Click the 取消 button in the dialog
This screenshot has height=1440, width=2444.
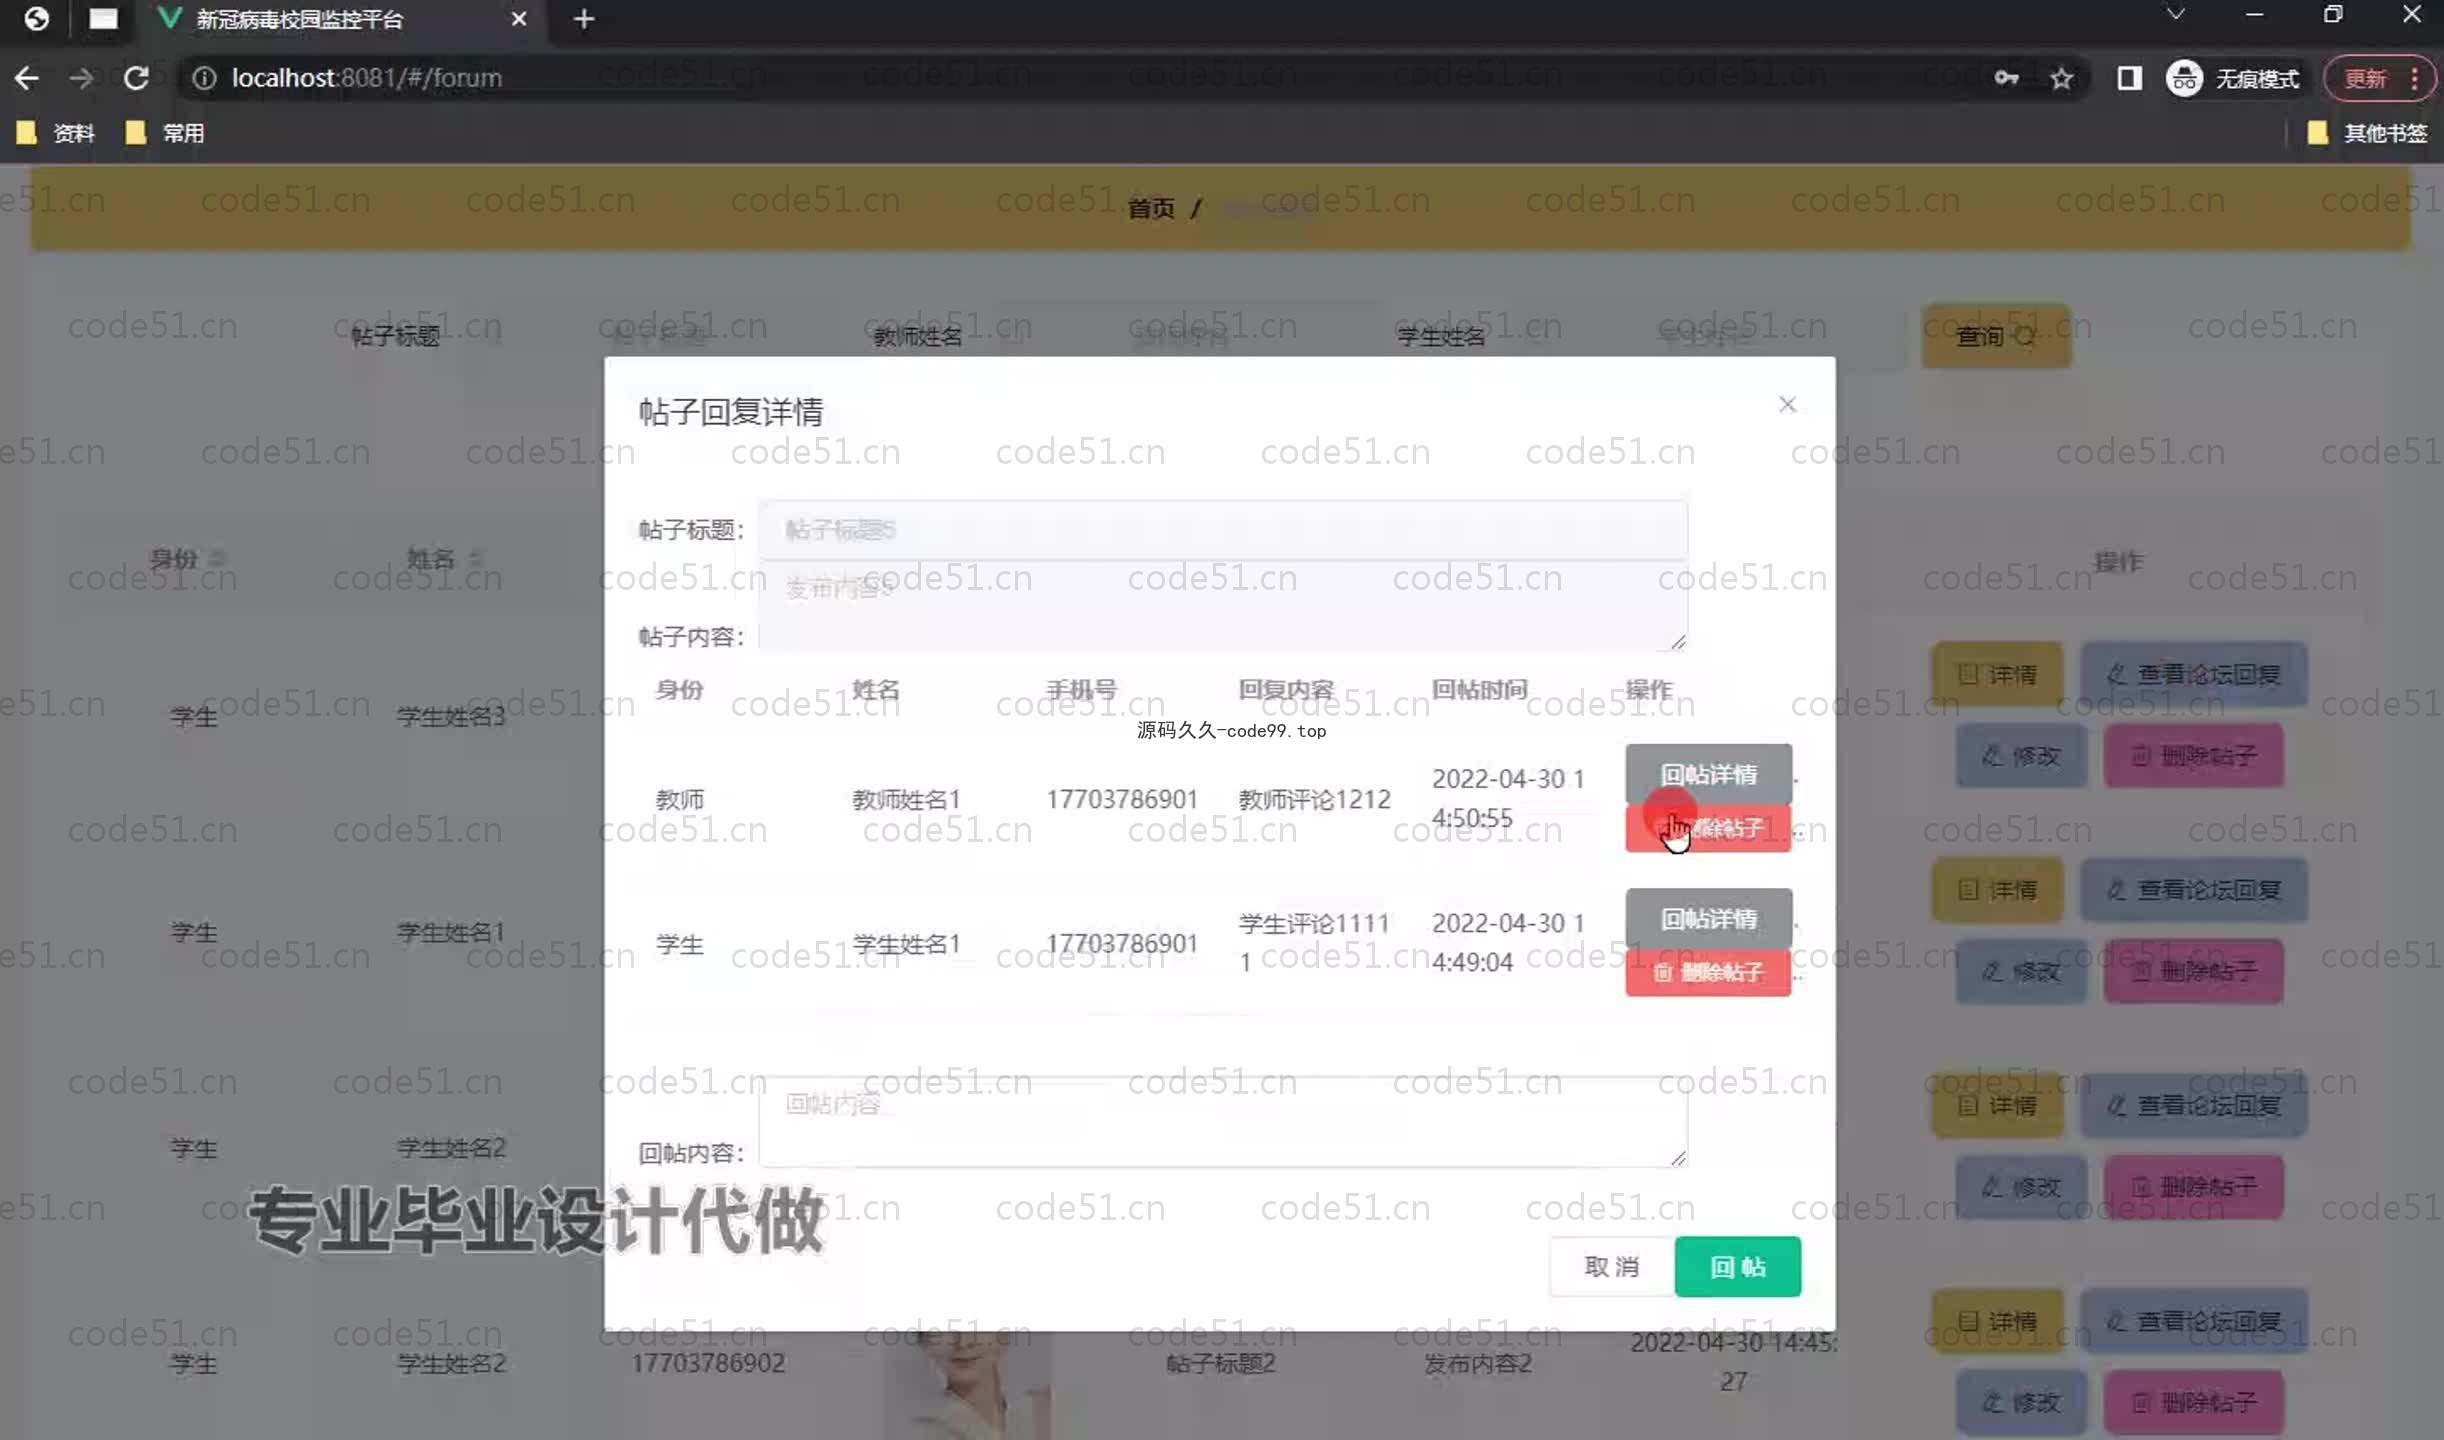point(1611,1267)
